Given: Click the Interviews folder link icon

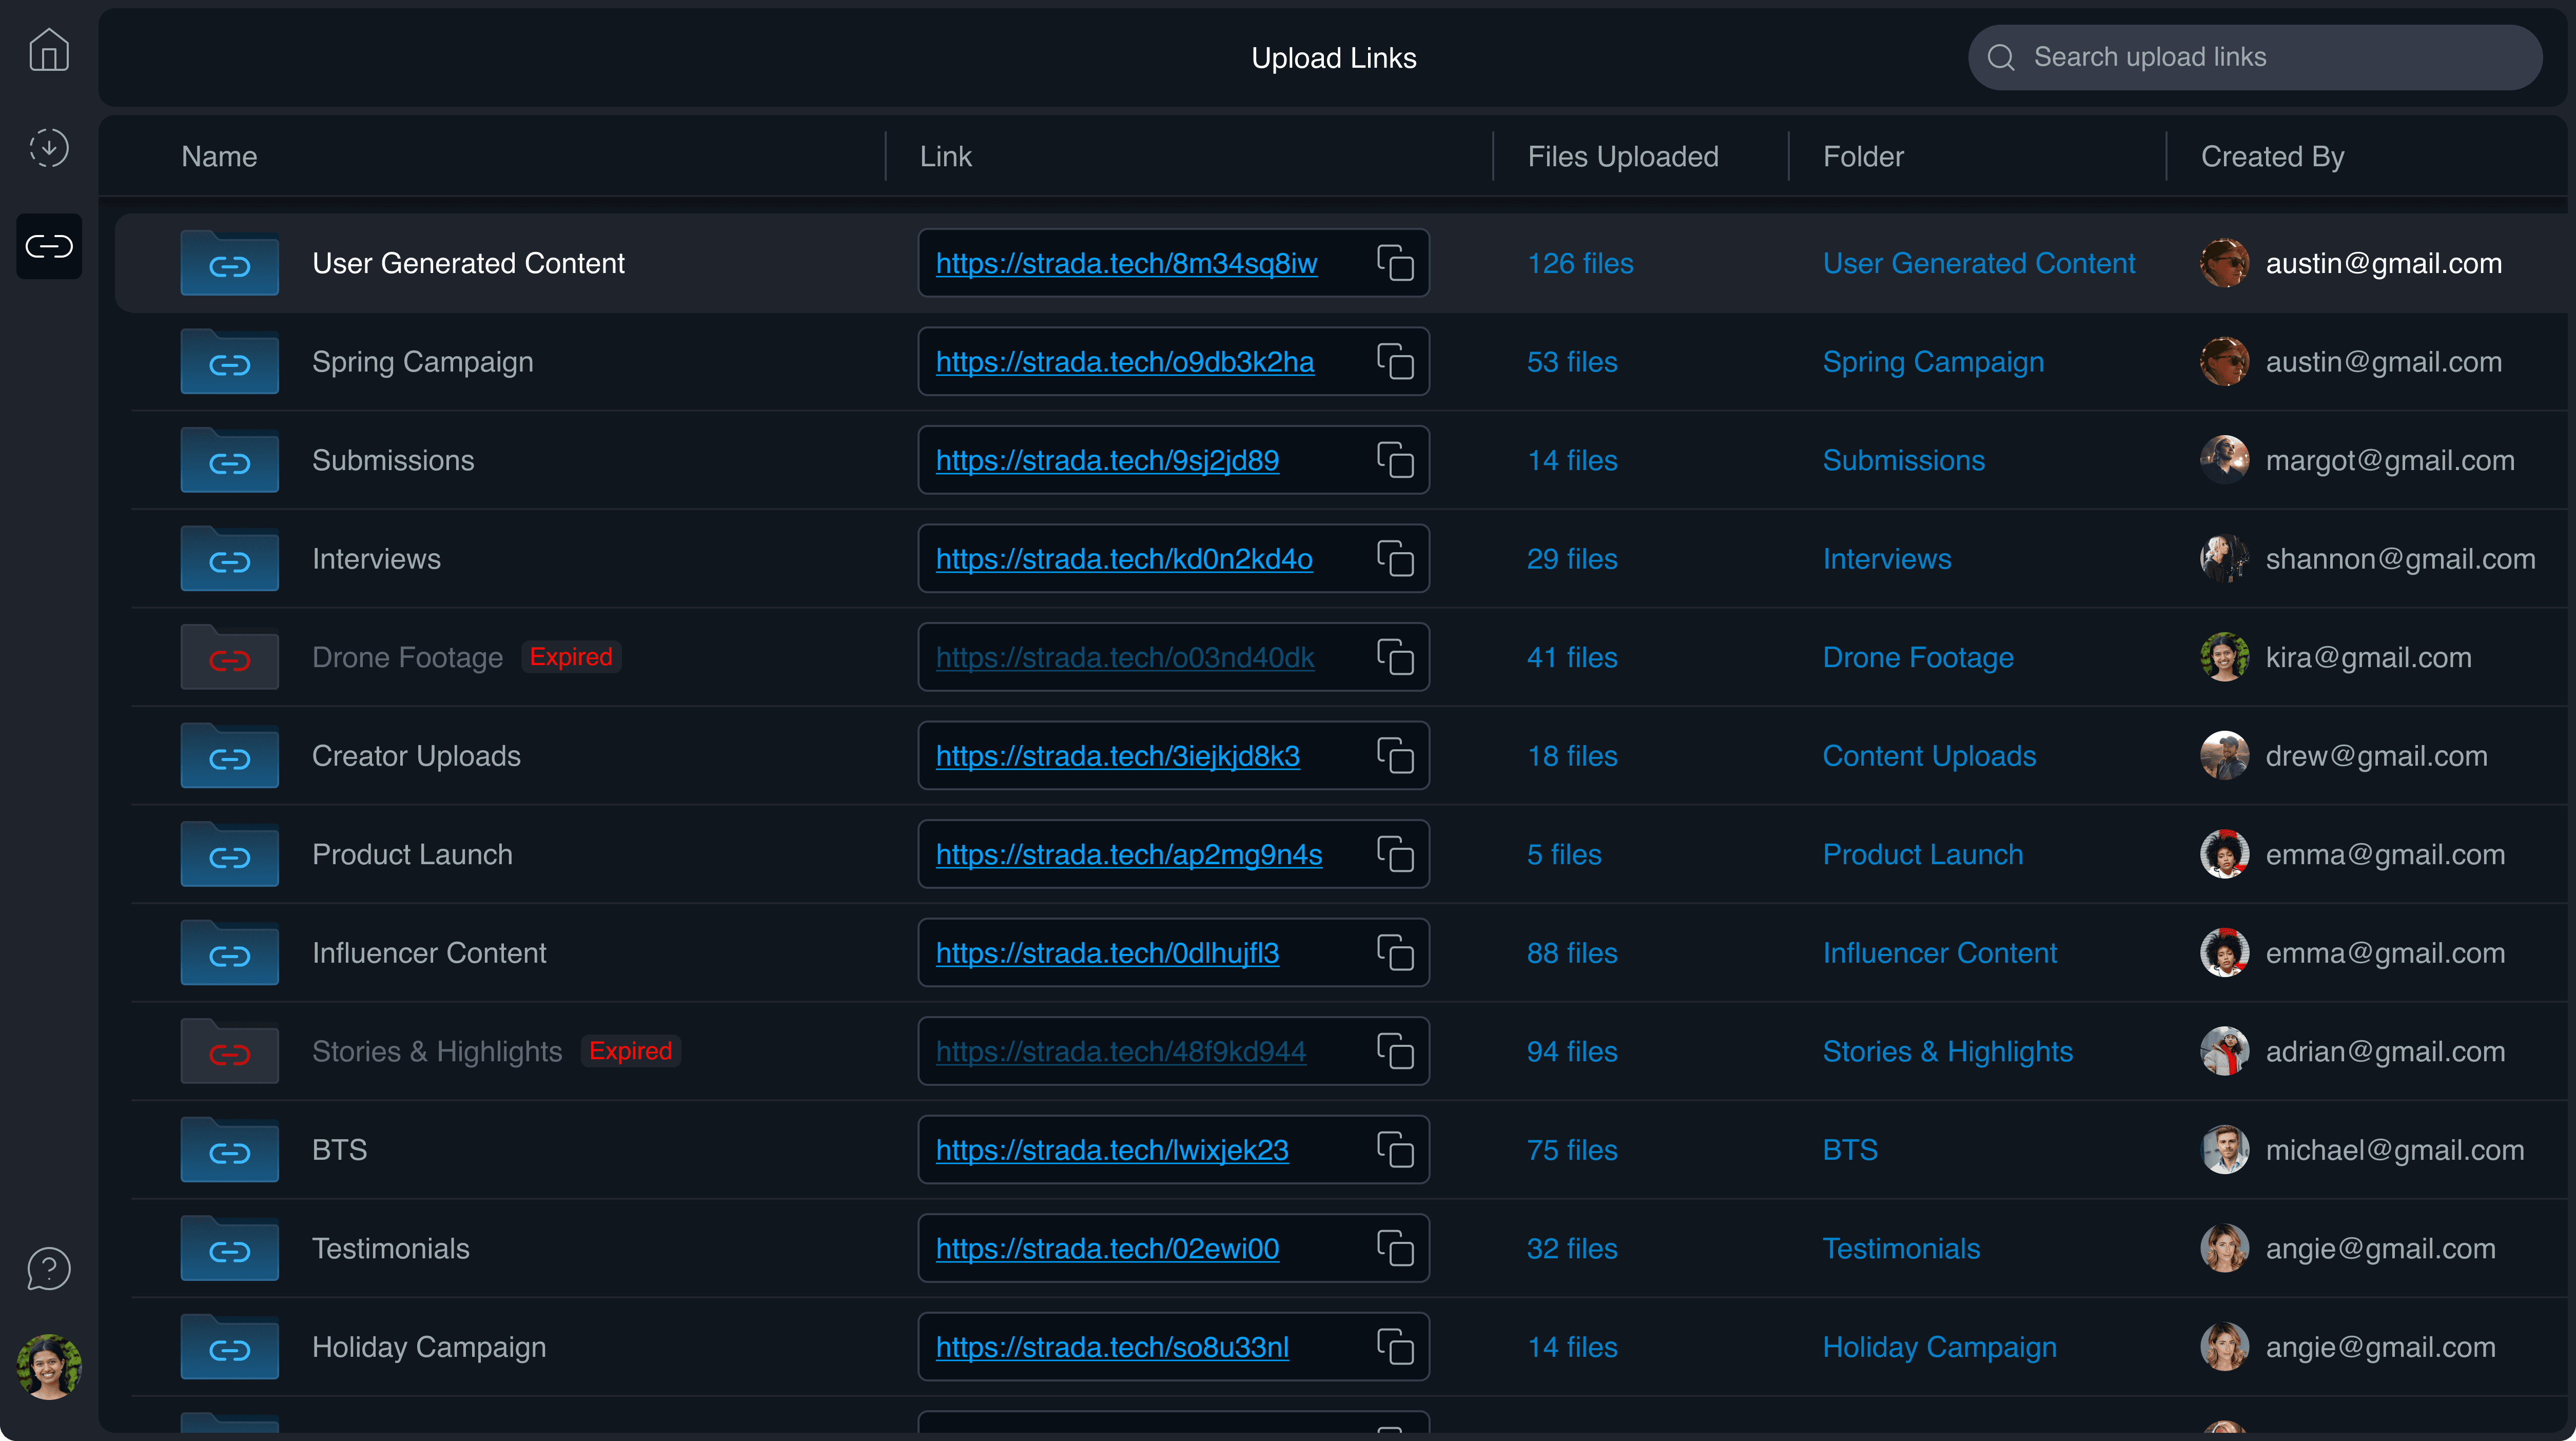Looking at the screenshot, I should [229, 560].
